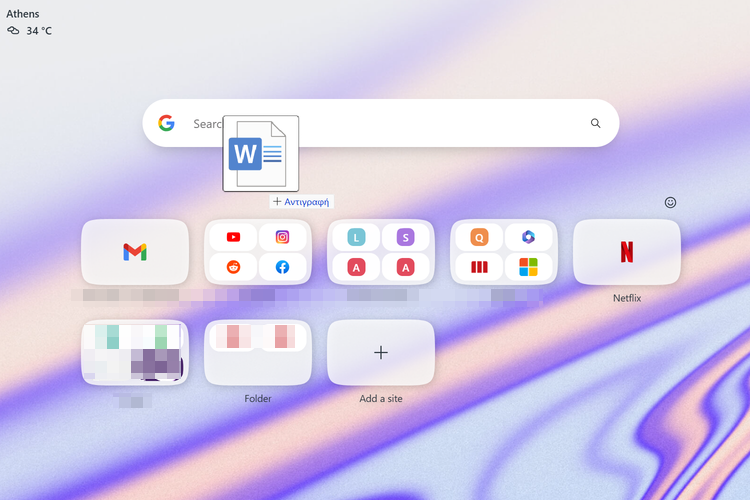Open the teal L shortcut icon
The height and width of the screenshot is (500, 750).
click(x=356, y=237)
